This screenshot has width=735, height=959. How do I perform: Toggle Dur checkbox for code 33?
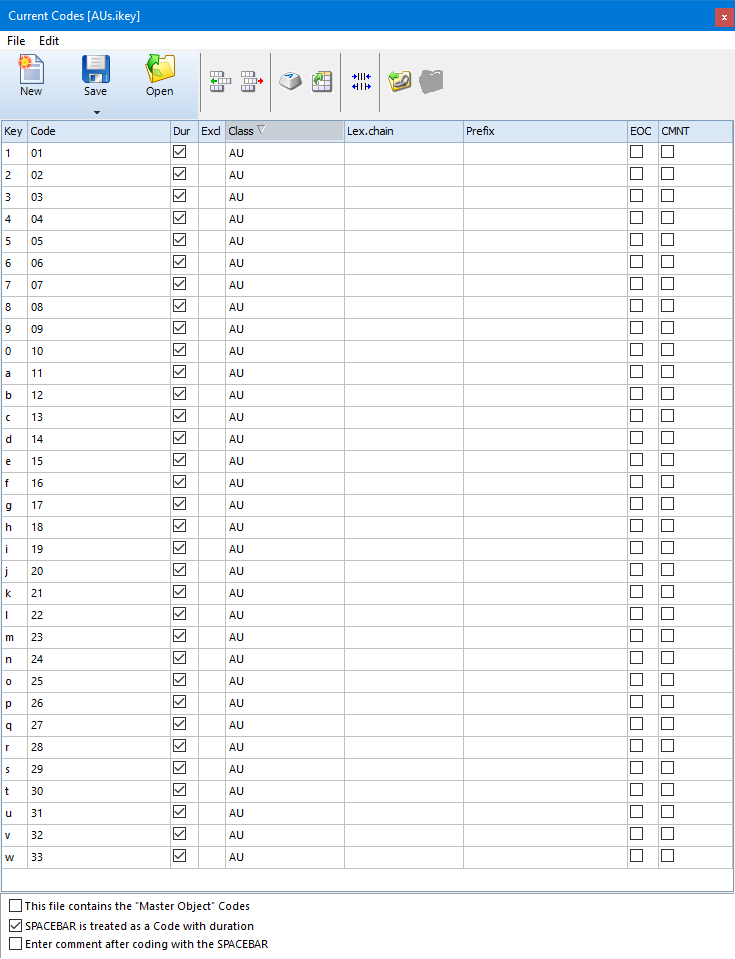point(180,856)
